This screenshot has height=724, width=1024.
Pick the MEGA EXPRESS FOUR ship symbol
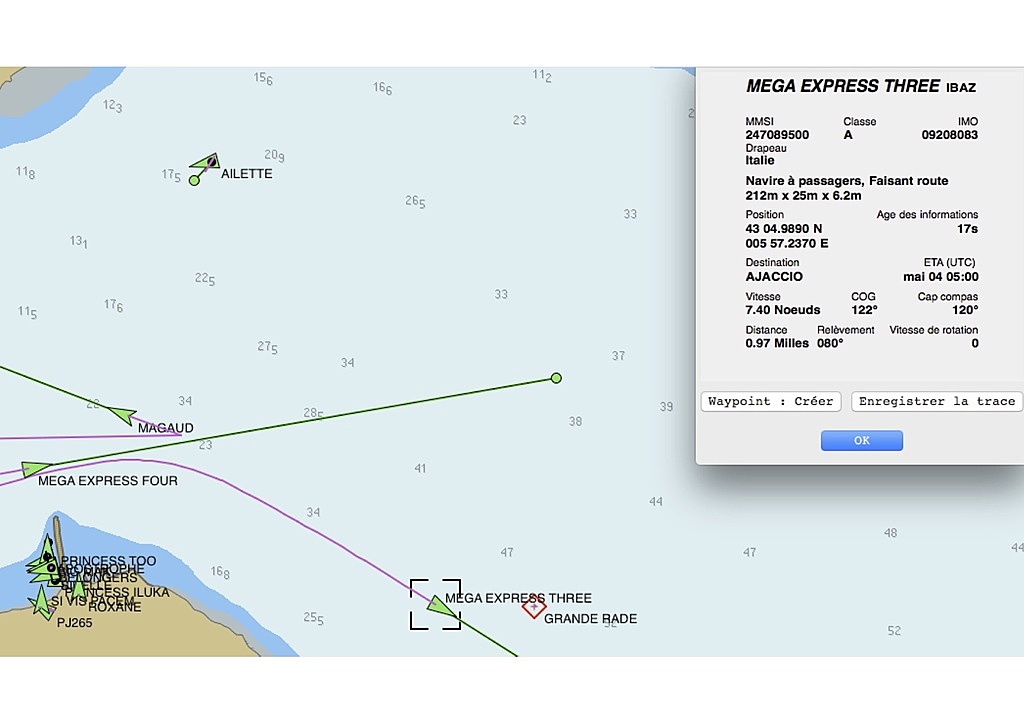[x=35, y=469]
